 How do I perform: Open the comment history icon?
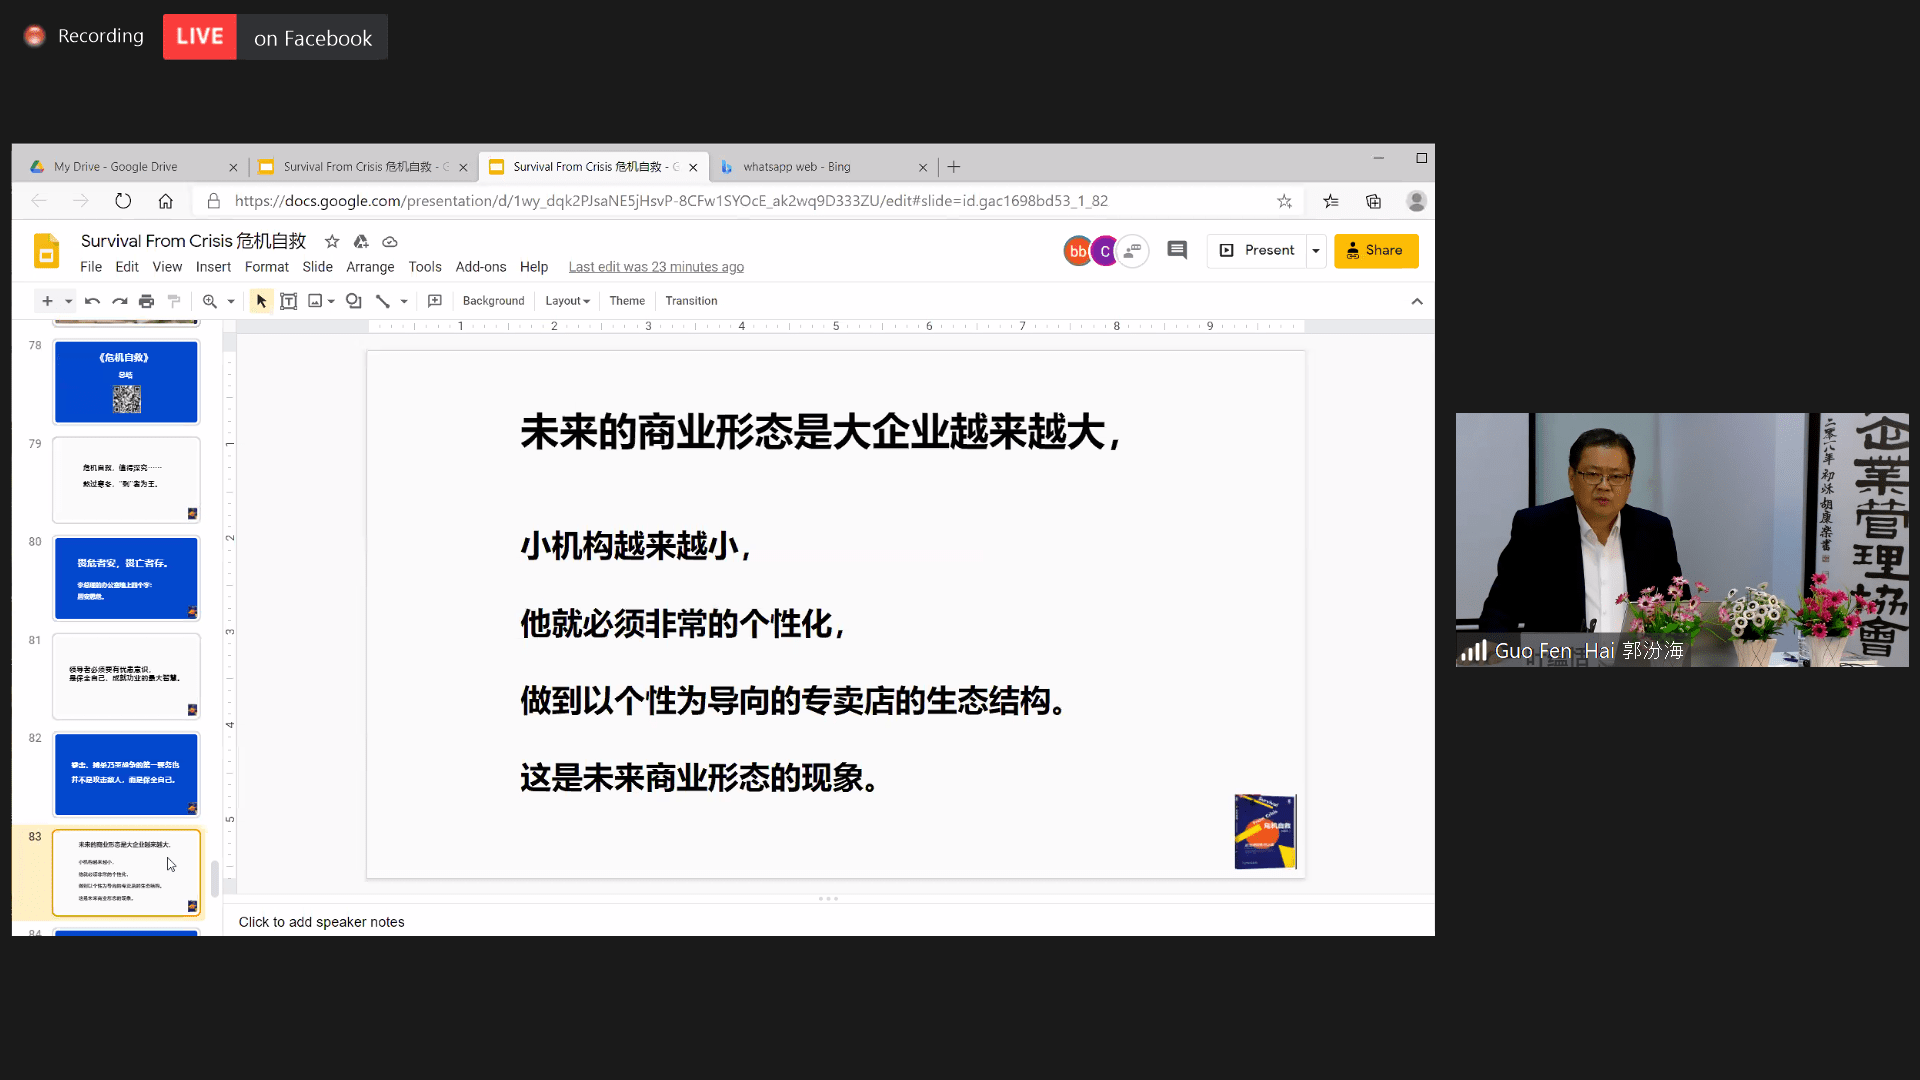click(1177, 250)
